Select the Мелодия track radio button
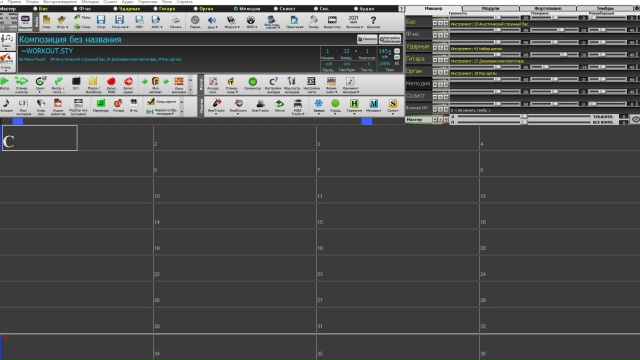This screenshot has height=360, width=640. [x=236, y=9]
